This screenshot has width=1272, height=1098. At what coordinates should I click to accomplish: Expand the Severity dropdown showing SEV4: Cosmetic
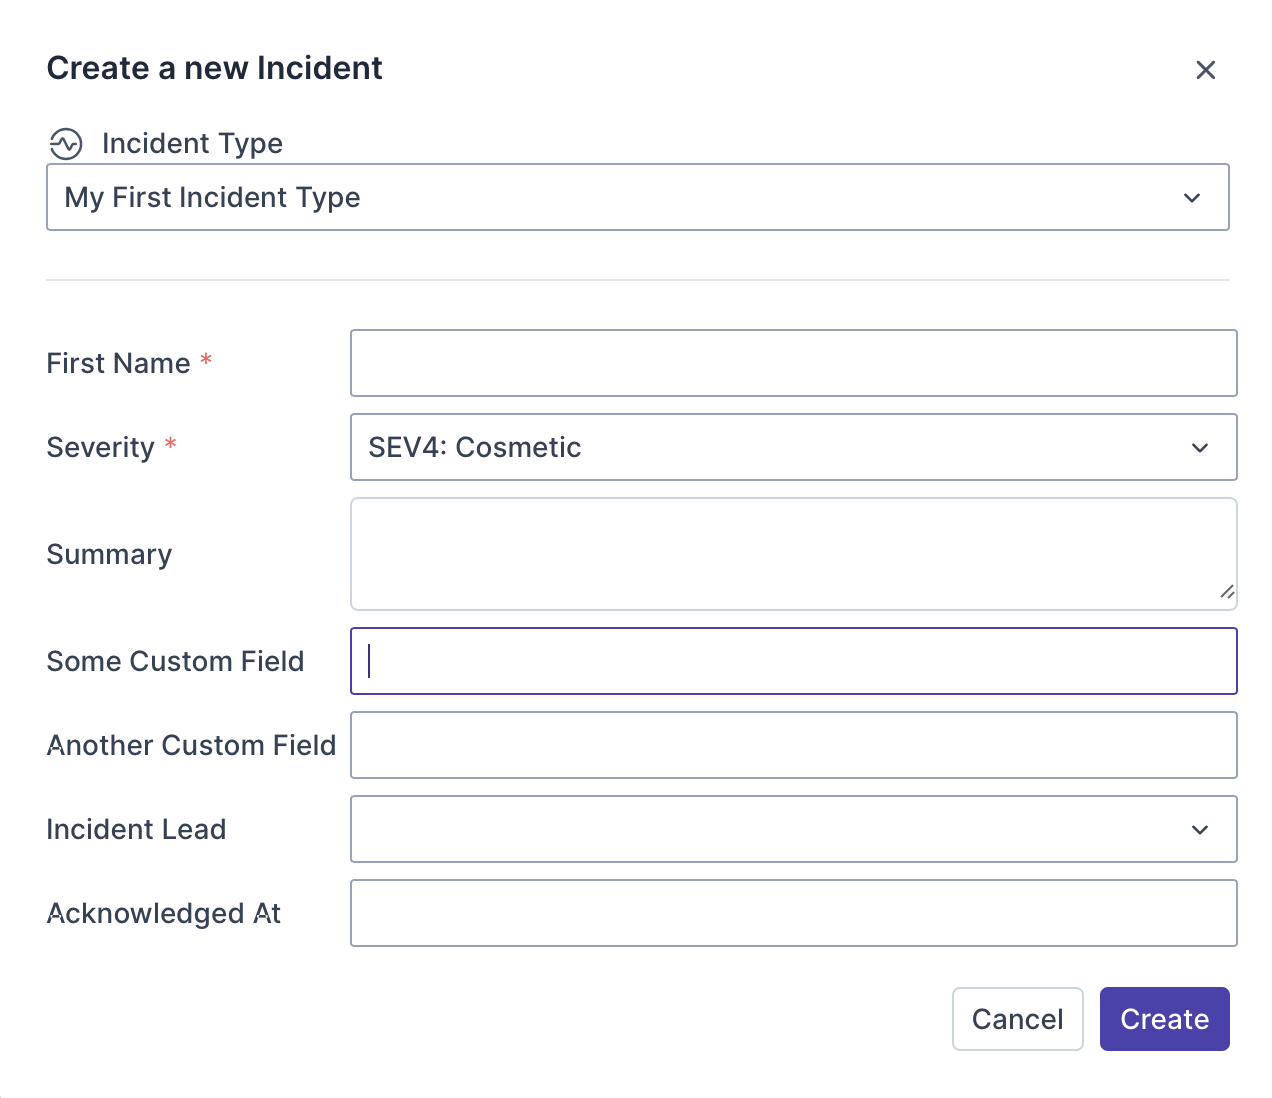click(793, 447)
